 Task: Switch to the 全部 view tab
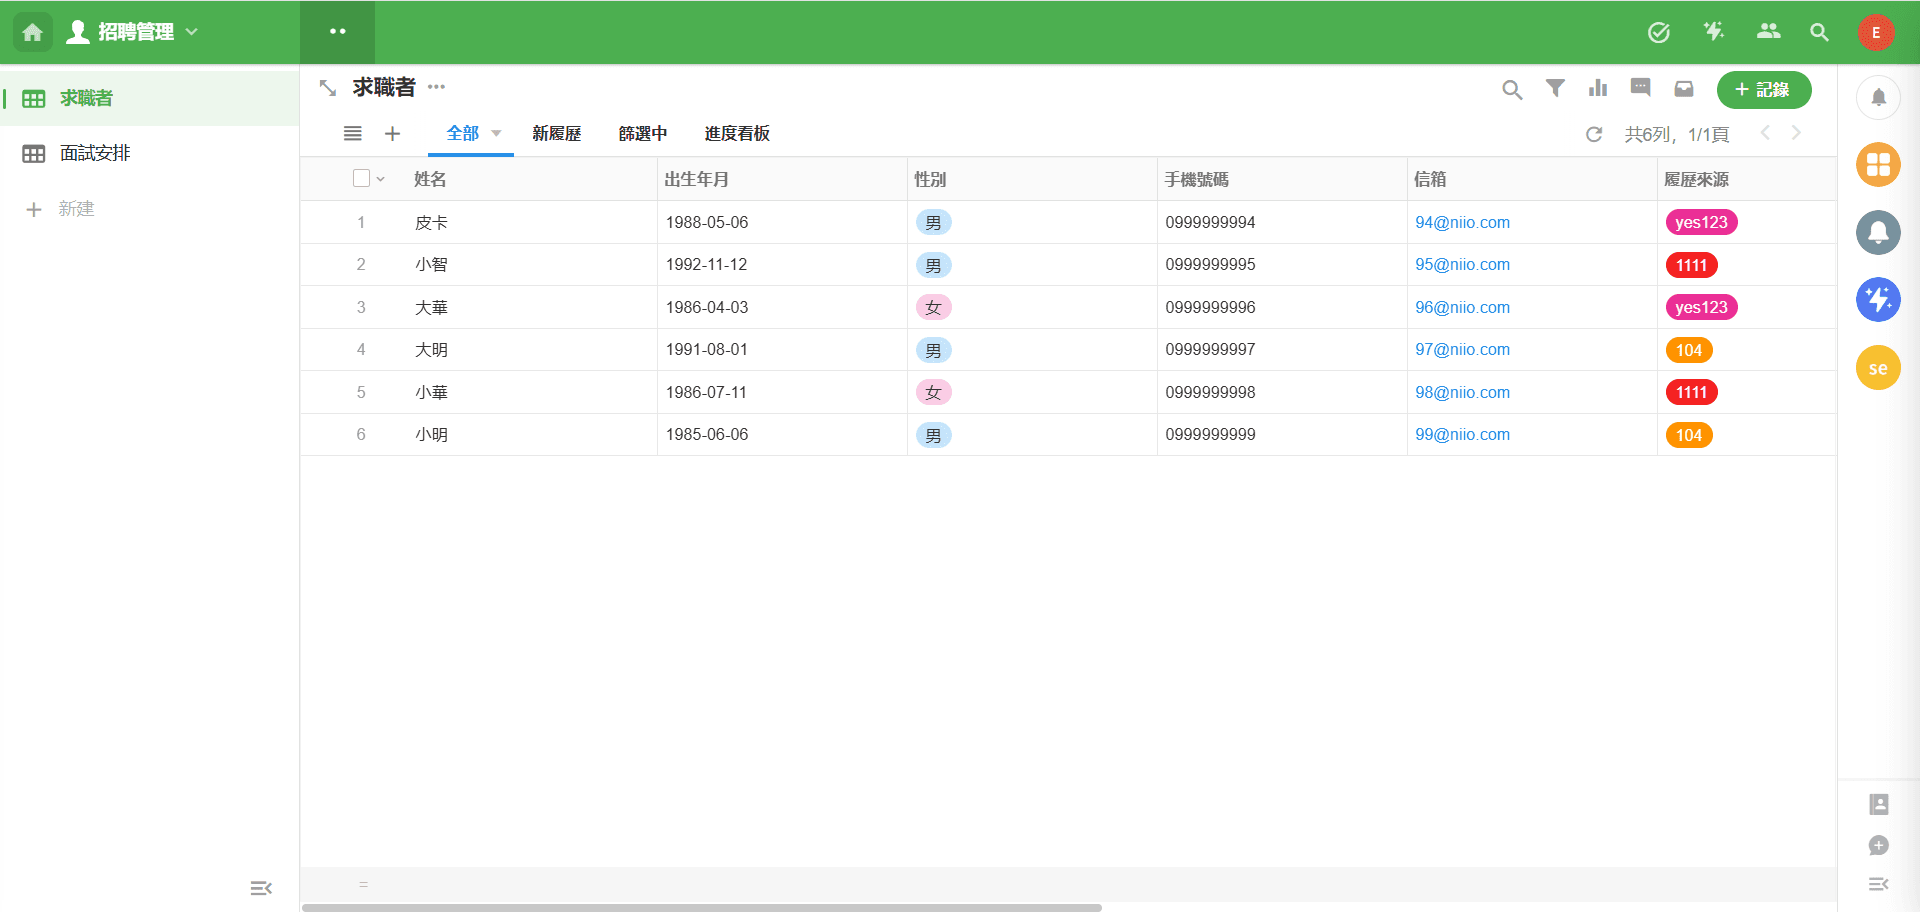(x=462, y=133)
